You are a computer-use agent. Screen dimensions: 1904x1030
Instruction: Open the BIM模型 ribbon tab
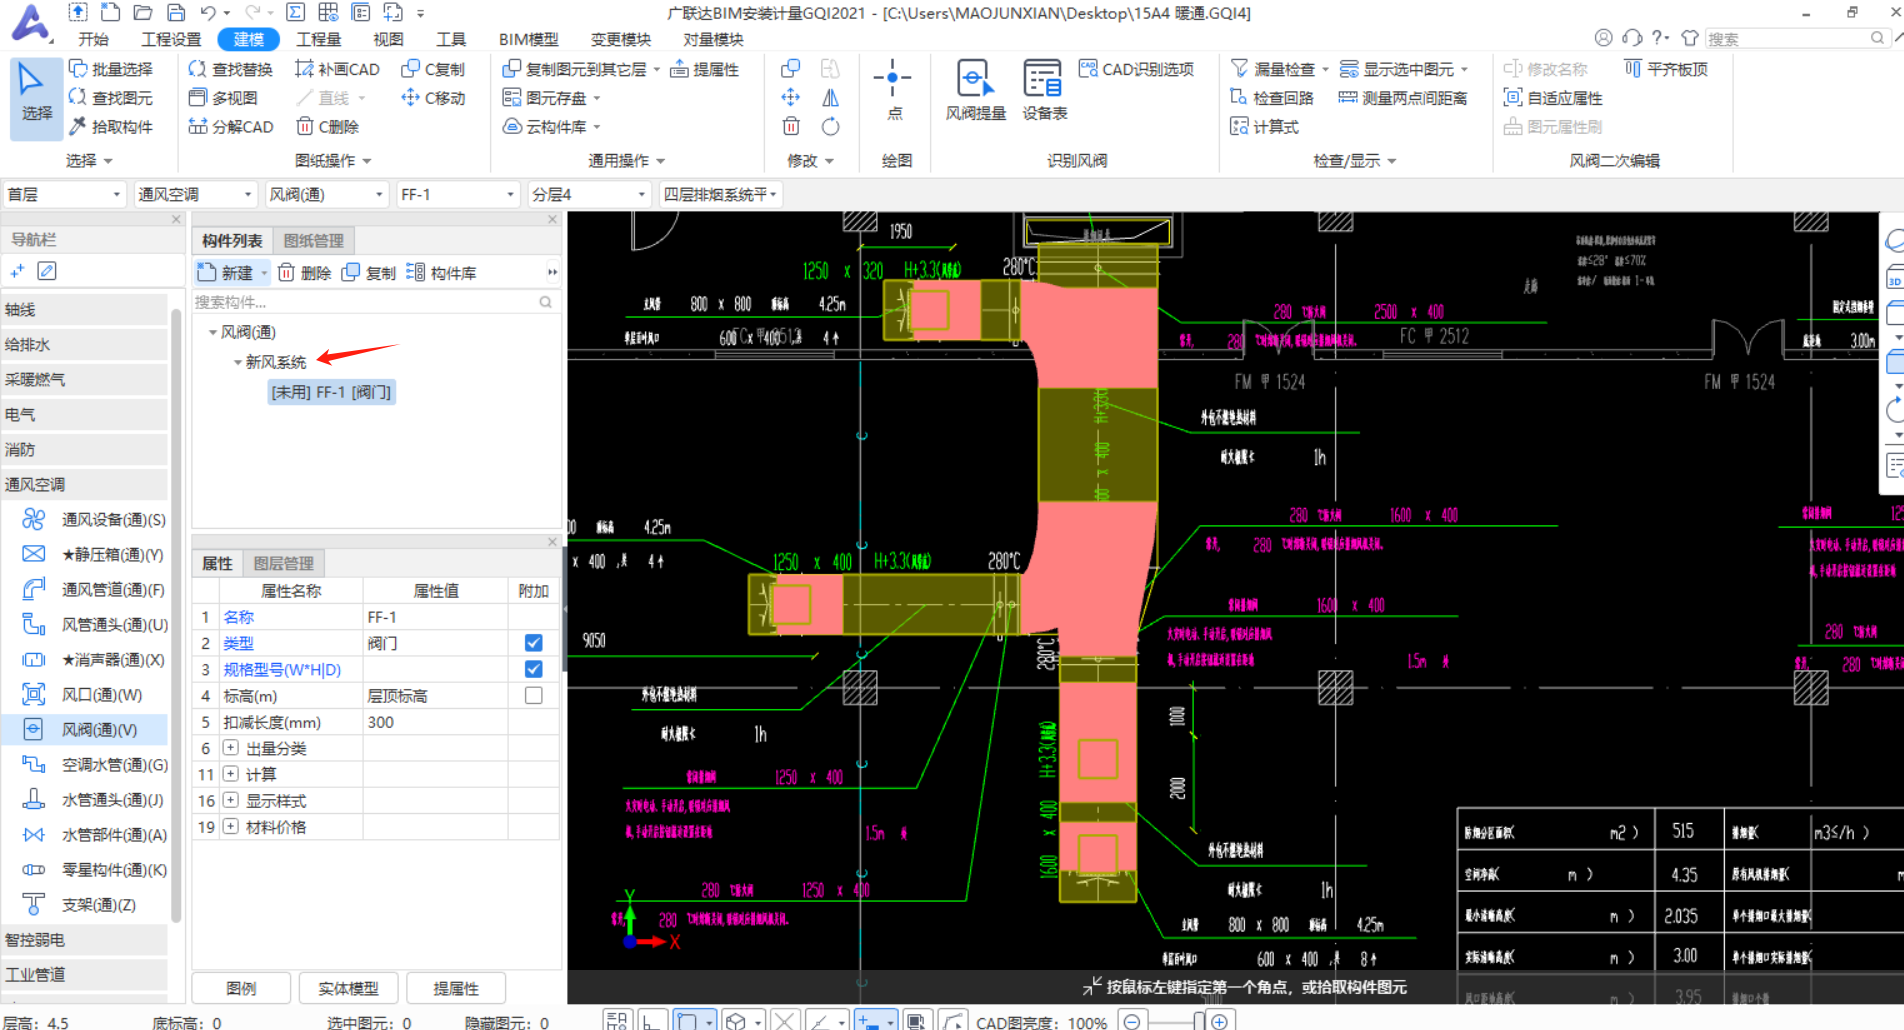tap(529, 39)
